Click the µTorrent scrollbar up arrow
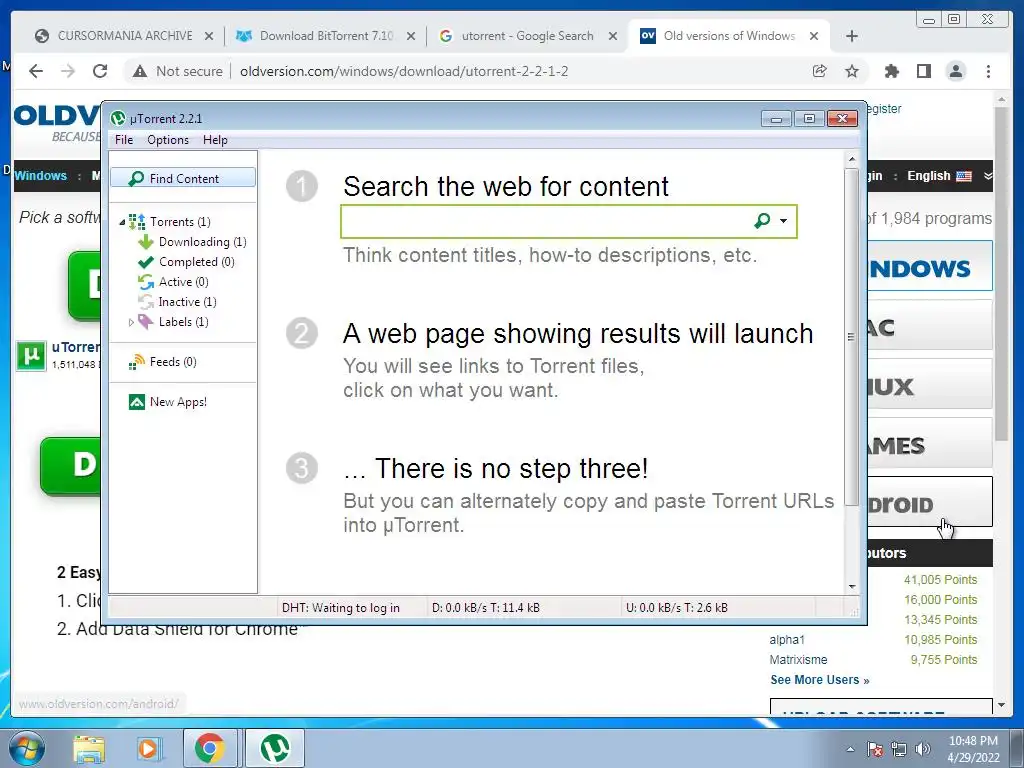The width and height of the screenshot is (1024, 768). pyautogui.click(x=851, y=159)
